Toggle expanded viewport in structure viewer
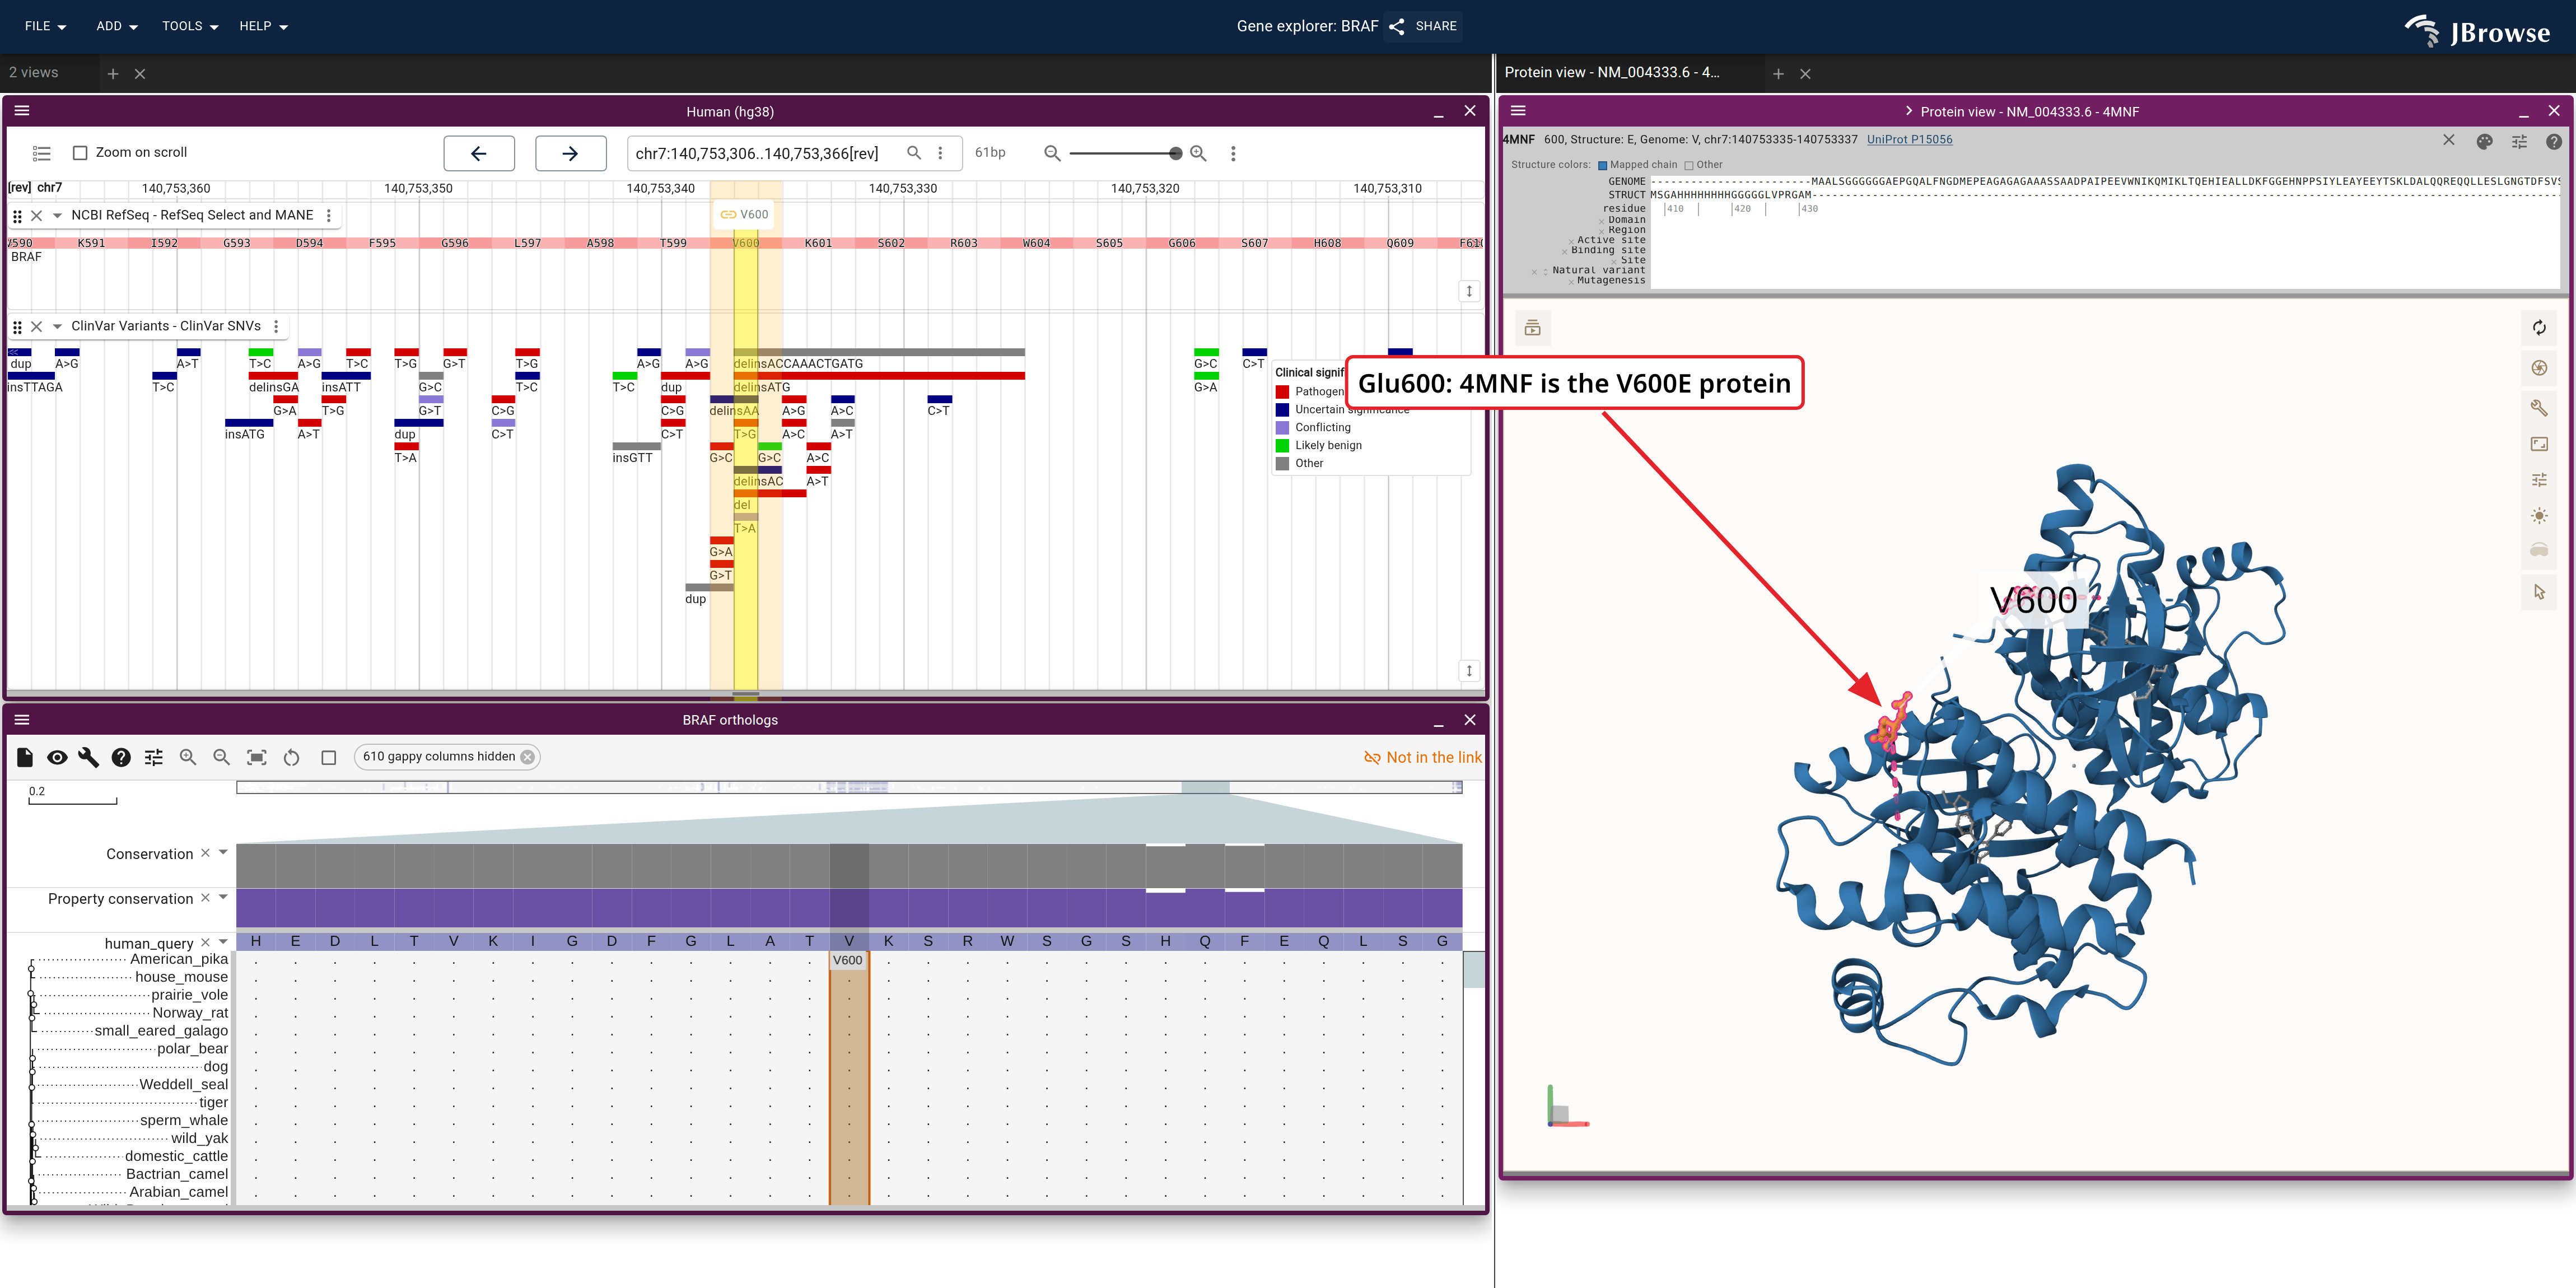 (2539, 444)
